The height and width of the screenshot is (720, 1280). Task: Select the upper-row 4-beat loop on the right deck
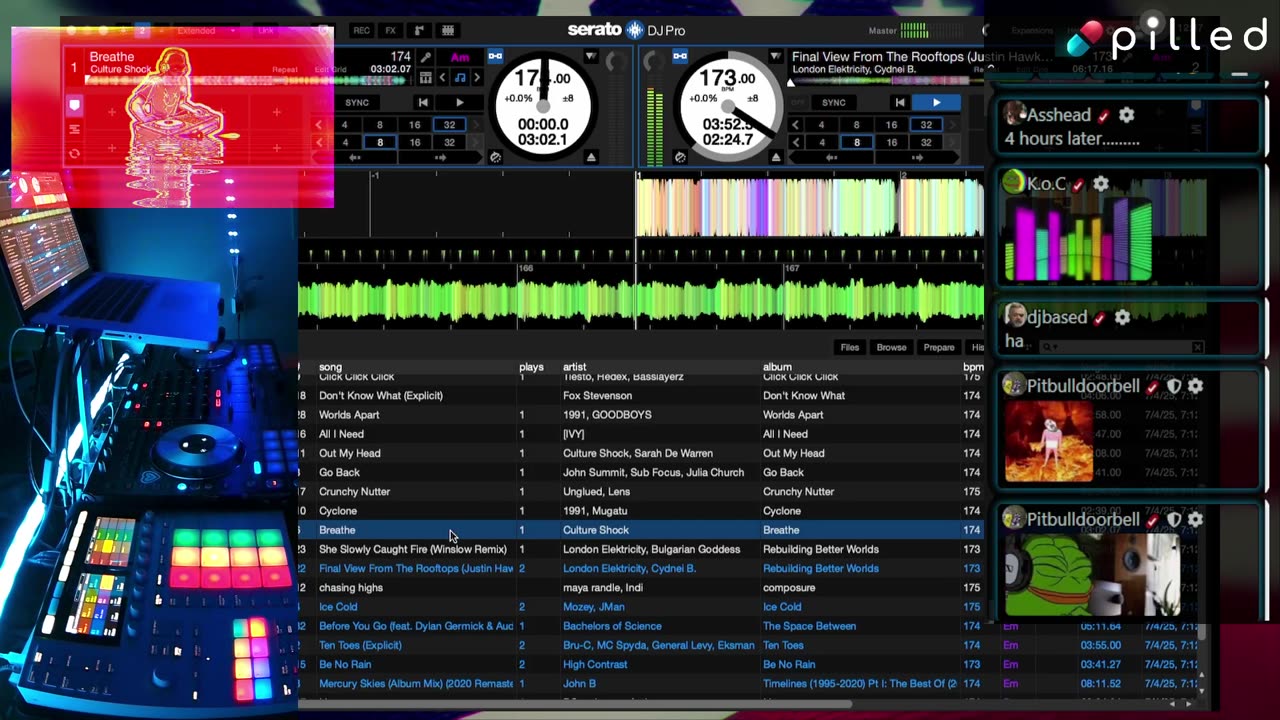[821, 125]
